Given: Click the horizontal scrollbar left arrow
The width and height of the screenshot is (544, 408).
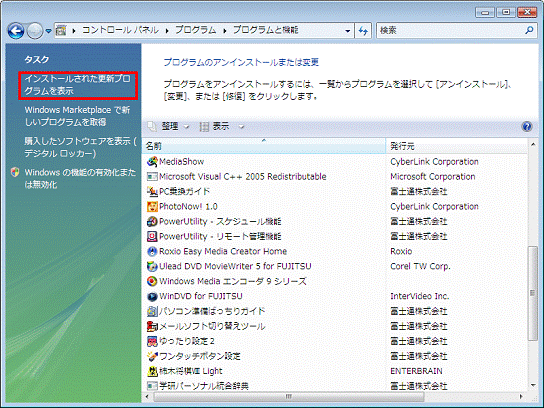Looking at the screenshot, I should [147, 396].
